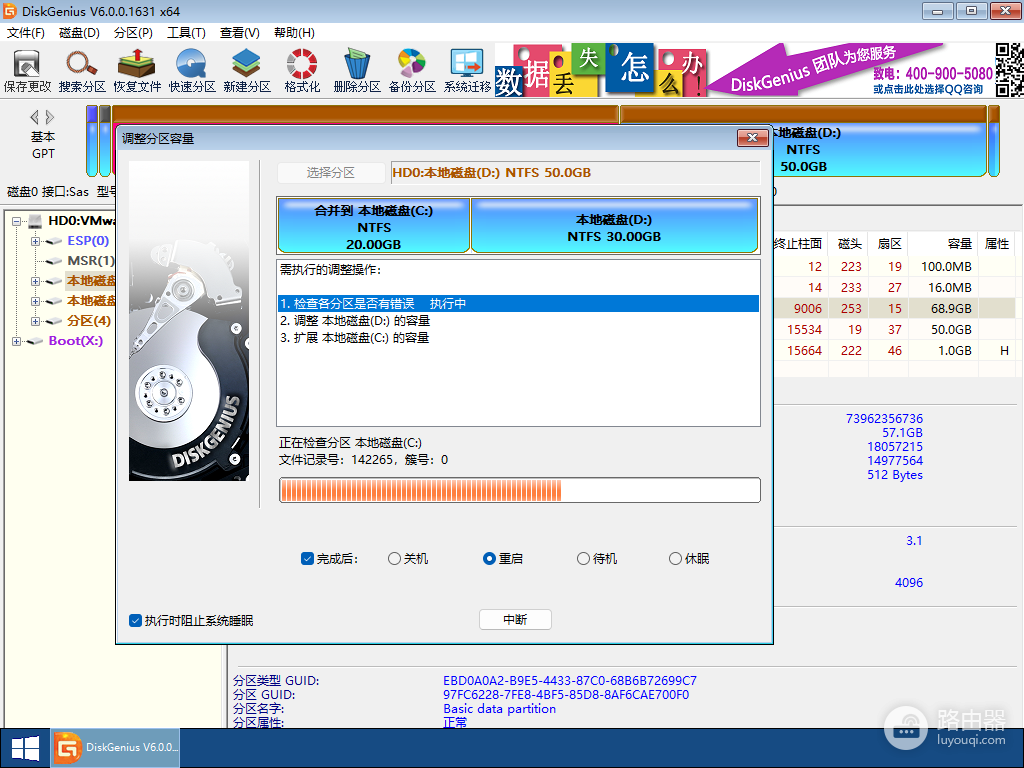
Task: Click the 属性 column header
Action: 997,244
